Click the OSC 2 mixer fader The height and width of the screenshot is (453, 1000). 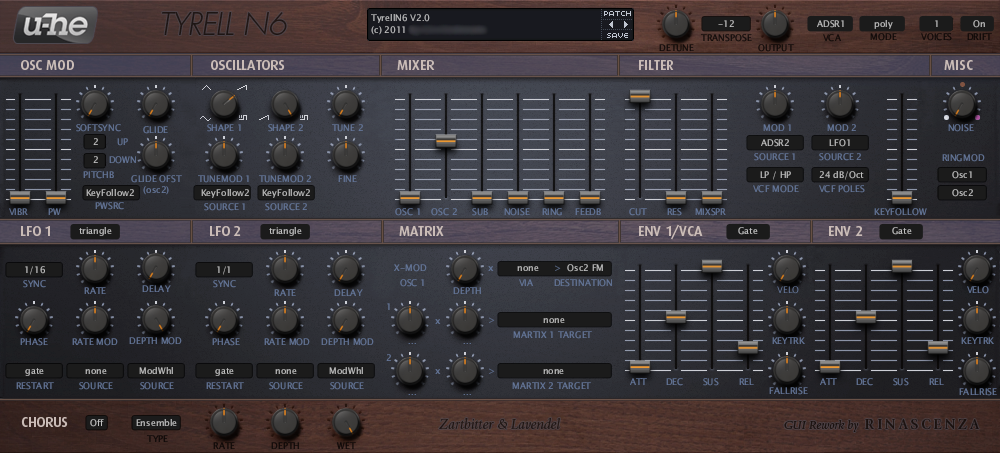(446, 140)
